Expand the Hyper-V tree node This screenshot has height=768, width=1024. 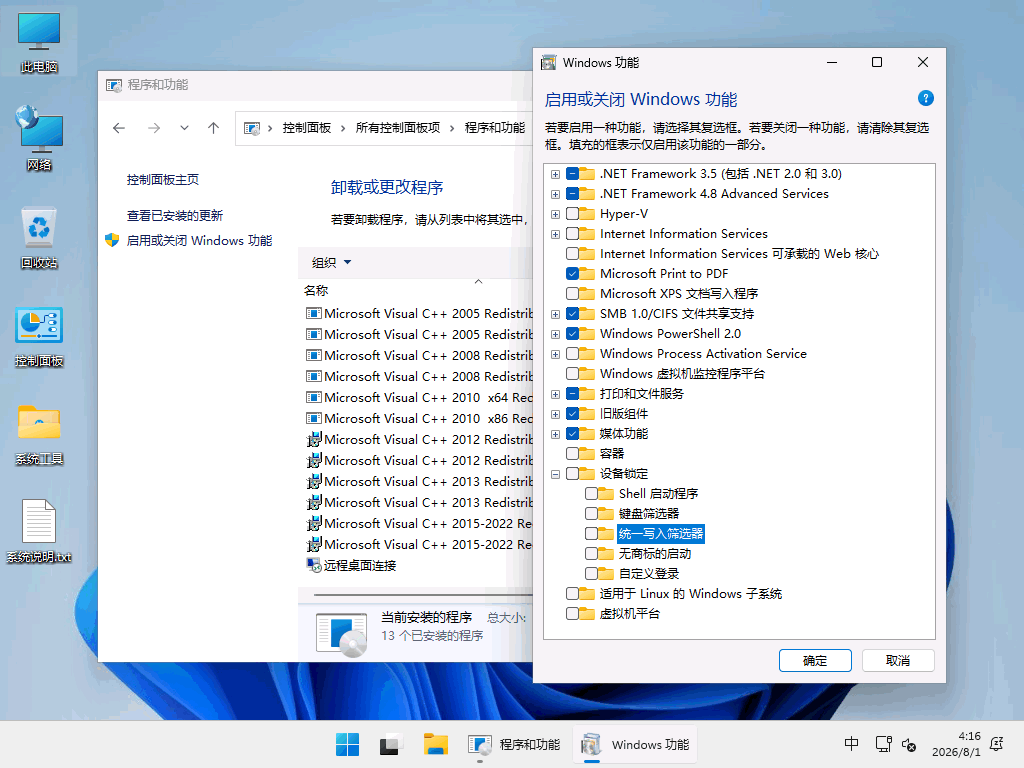[555, 214]
